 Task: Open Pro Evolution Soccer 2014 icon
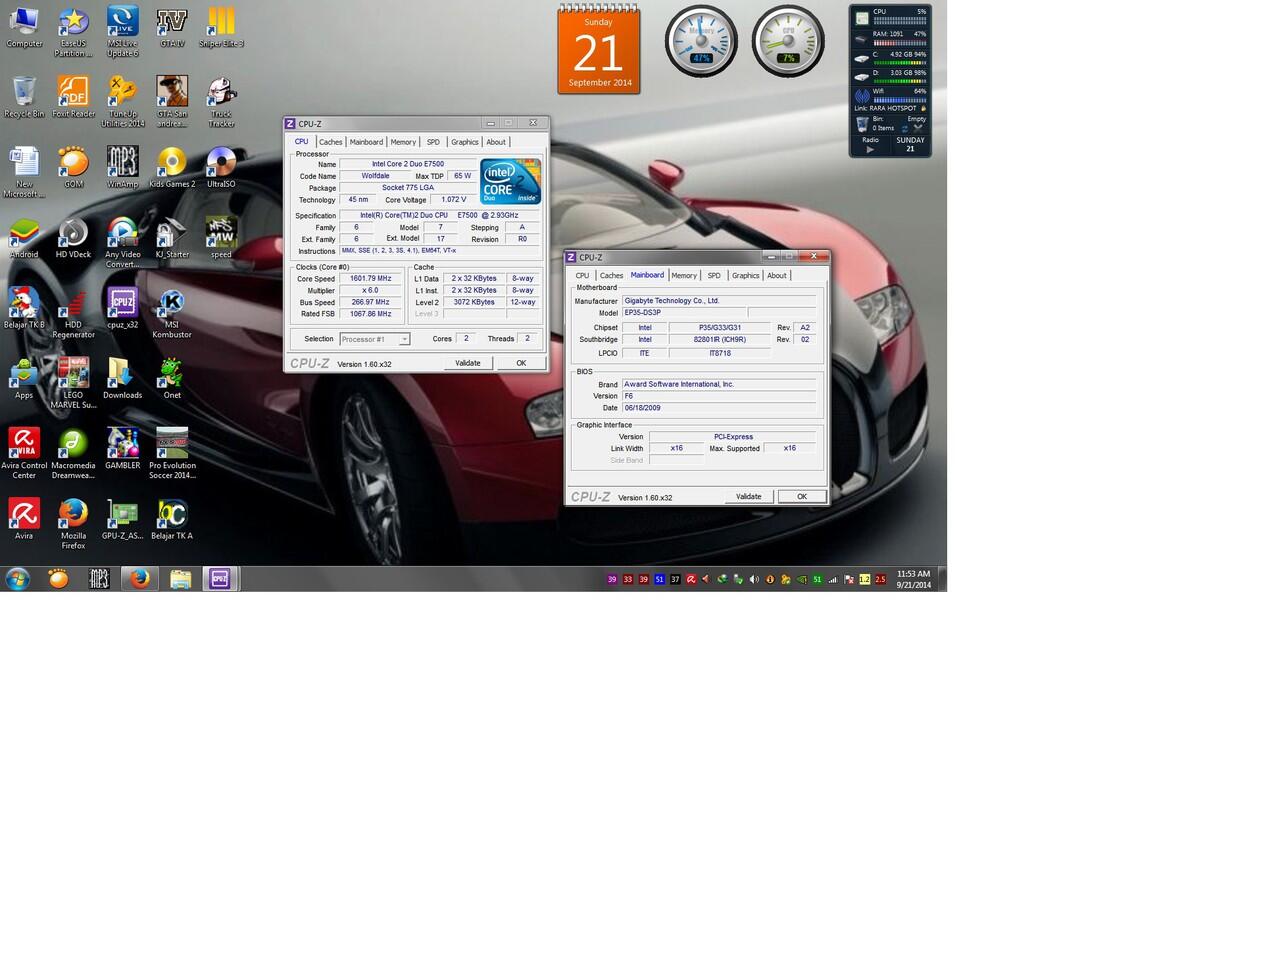tap(172, 453)
